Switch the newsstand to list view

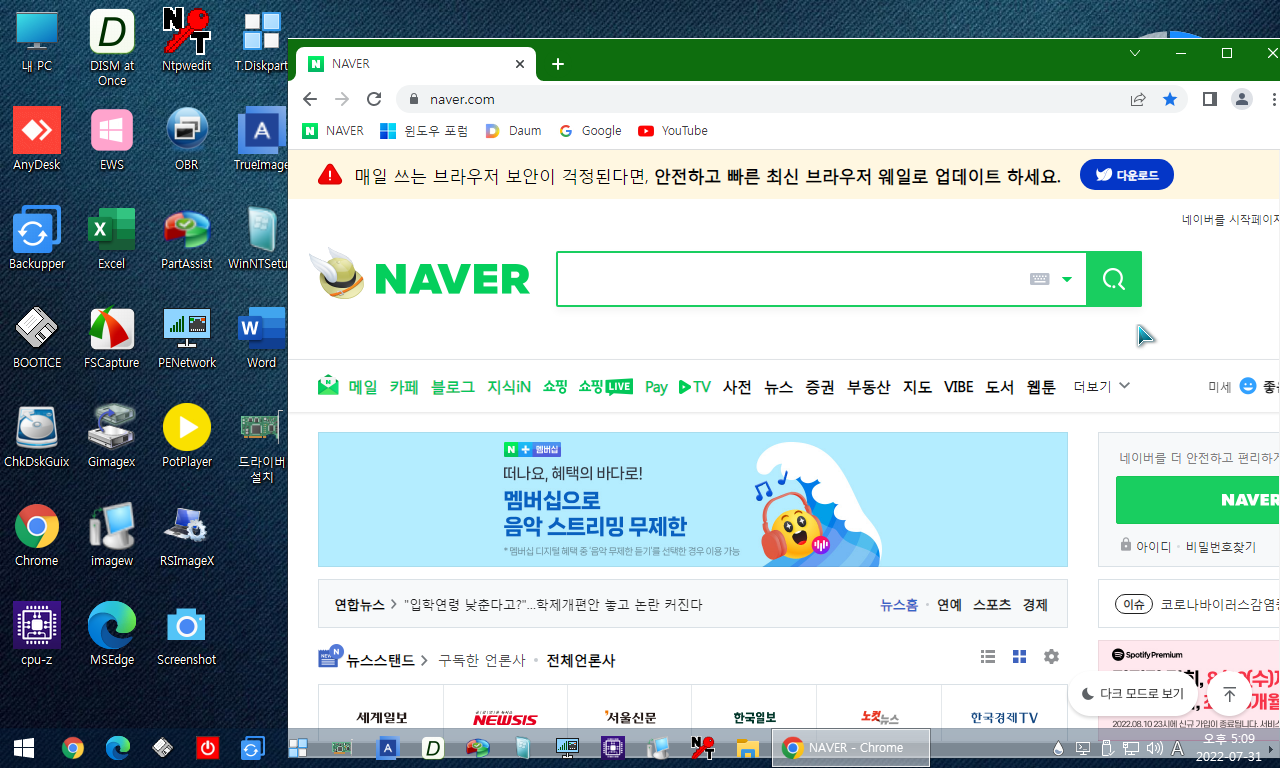(988, 657)
